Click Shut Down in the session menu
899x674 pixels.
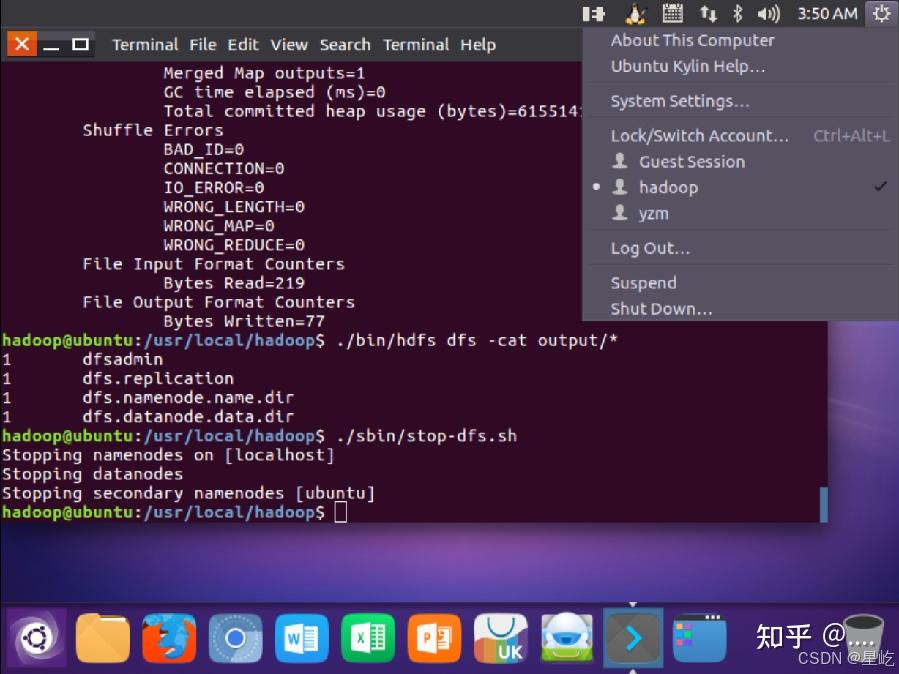[x=661, y=309]
